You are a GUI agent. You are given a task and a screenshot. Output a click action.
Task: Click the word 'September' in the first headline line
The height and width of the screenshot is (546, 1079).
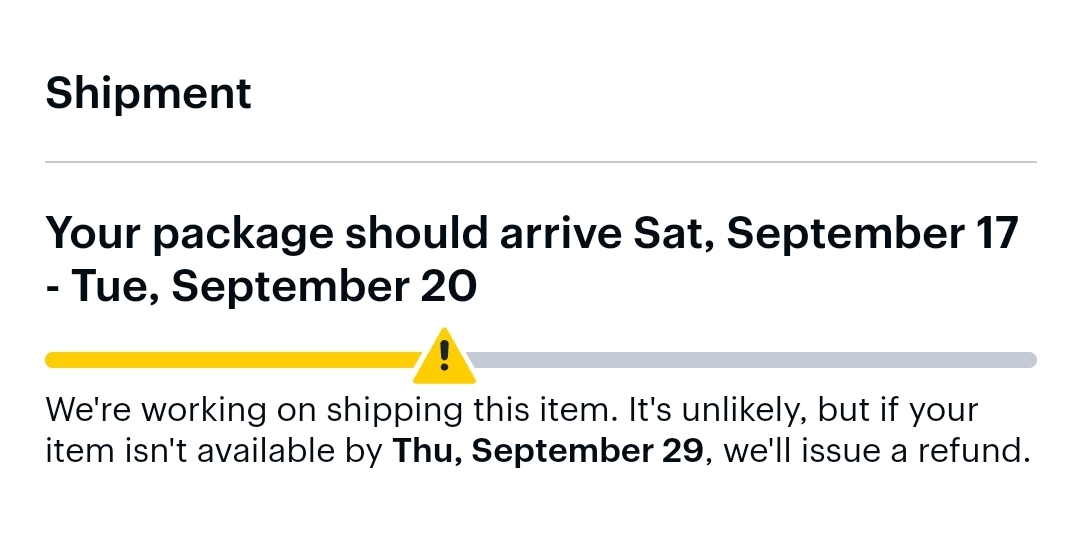point(842,234)
